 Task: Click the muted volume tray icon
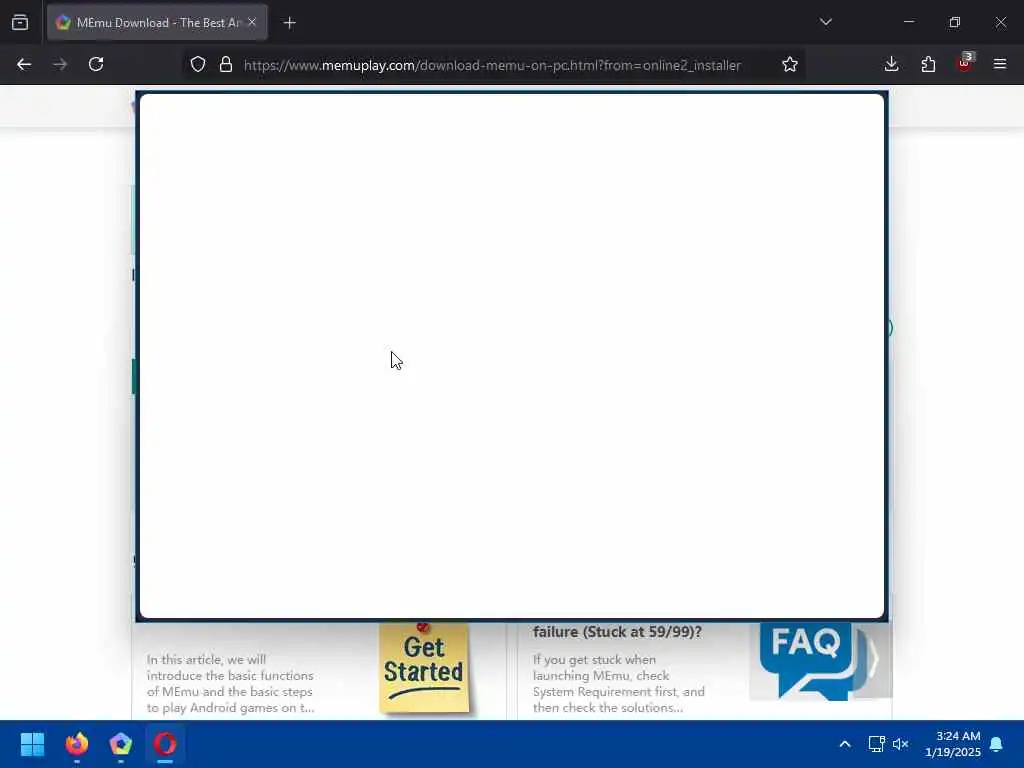901,744
